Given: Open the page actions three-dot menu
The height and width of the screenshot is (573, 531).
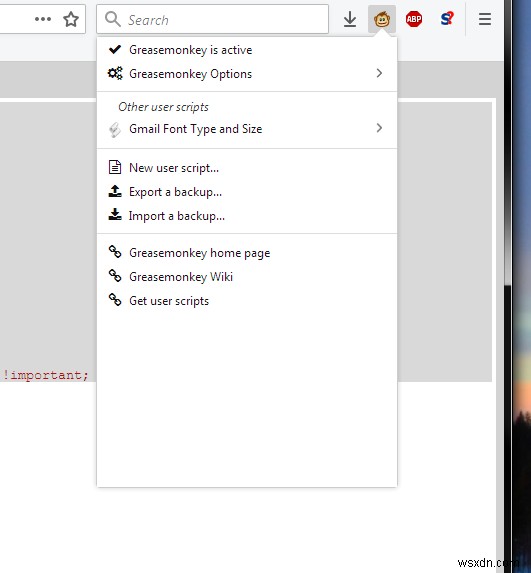Looking at the screenshot, I should coord(43,19).
